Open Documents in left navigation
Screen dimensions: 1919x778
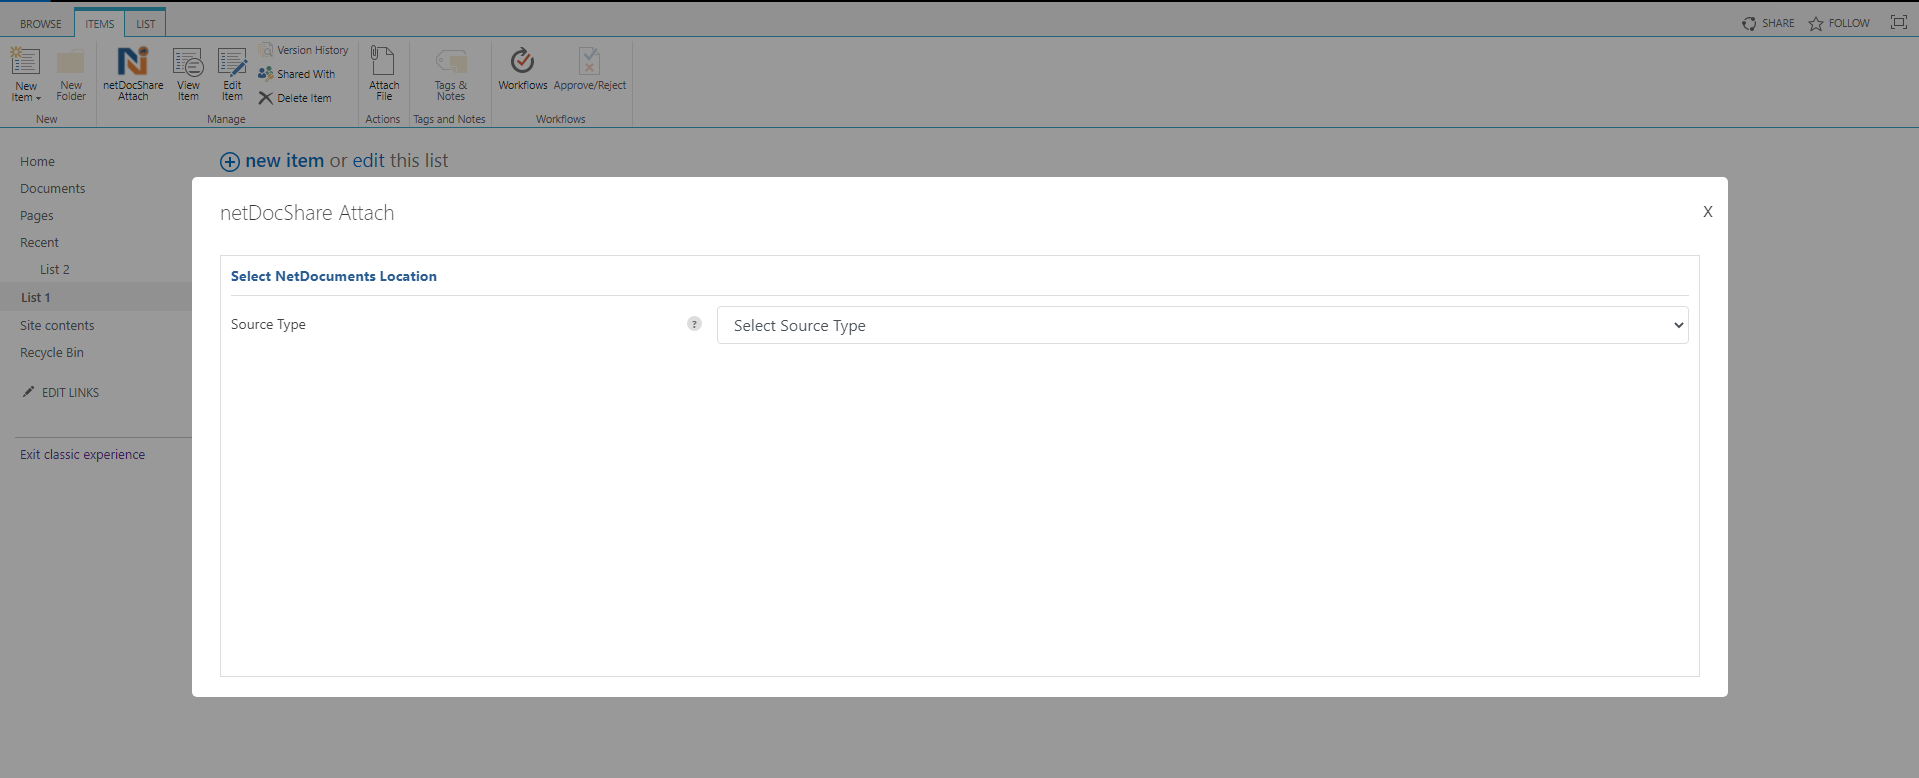[x=53, y=188]
